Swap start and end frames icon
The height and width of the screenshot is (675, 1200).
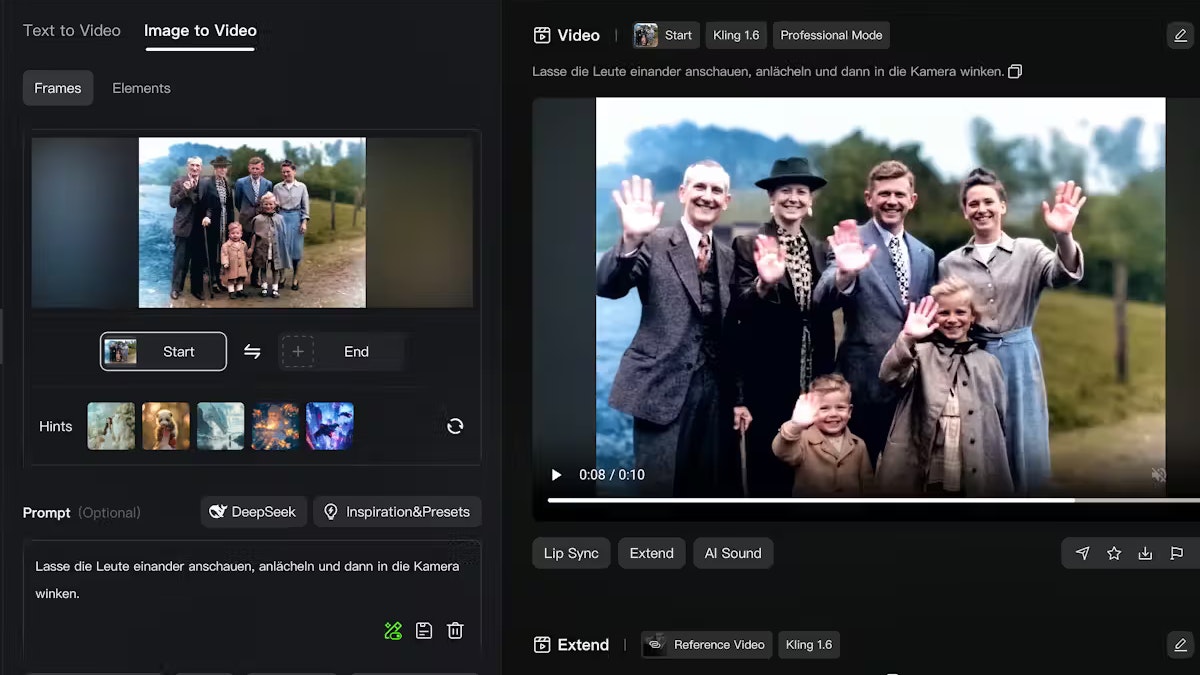252,352
